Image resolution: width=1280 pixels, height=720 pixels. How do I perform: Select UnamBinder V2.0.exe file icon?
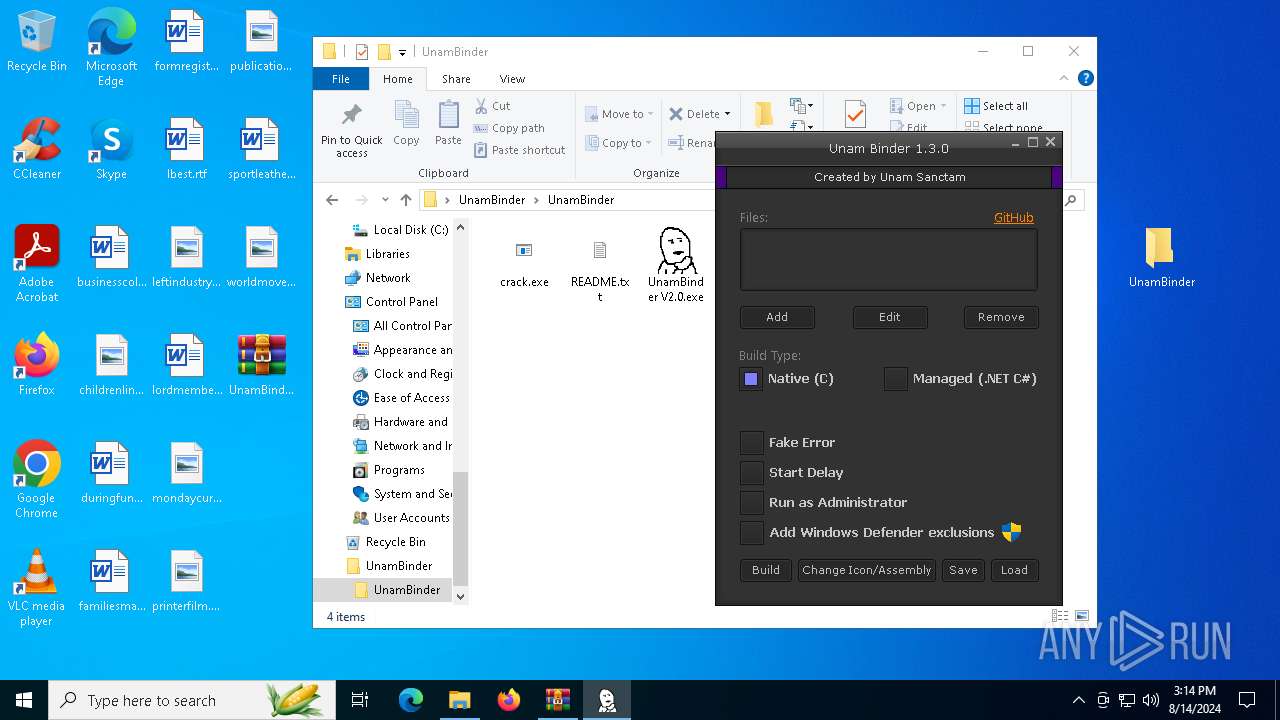(x=676, y=250)
